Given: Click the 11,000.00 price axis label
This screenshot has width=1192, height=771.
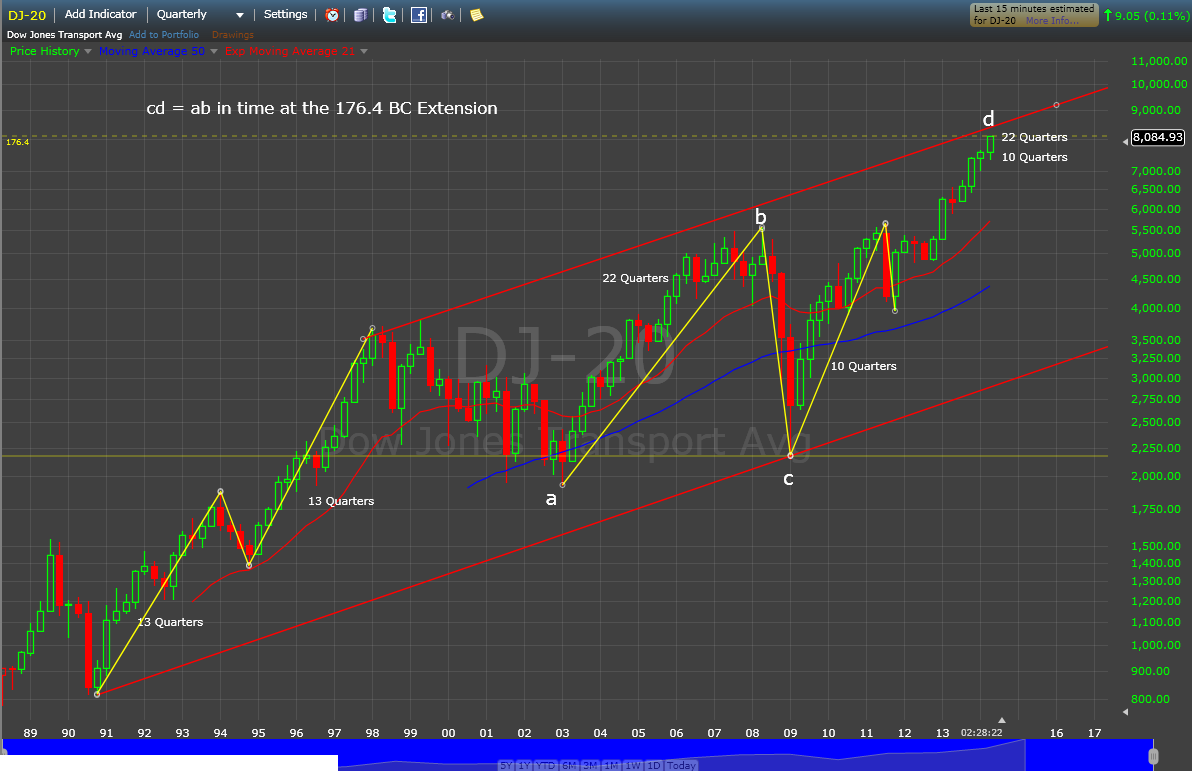Looking at the screenshot, I should coord(1159,62).
